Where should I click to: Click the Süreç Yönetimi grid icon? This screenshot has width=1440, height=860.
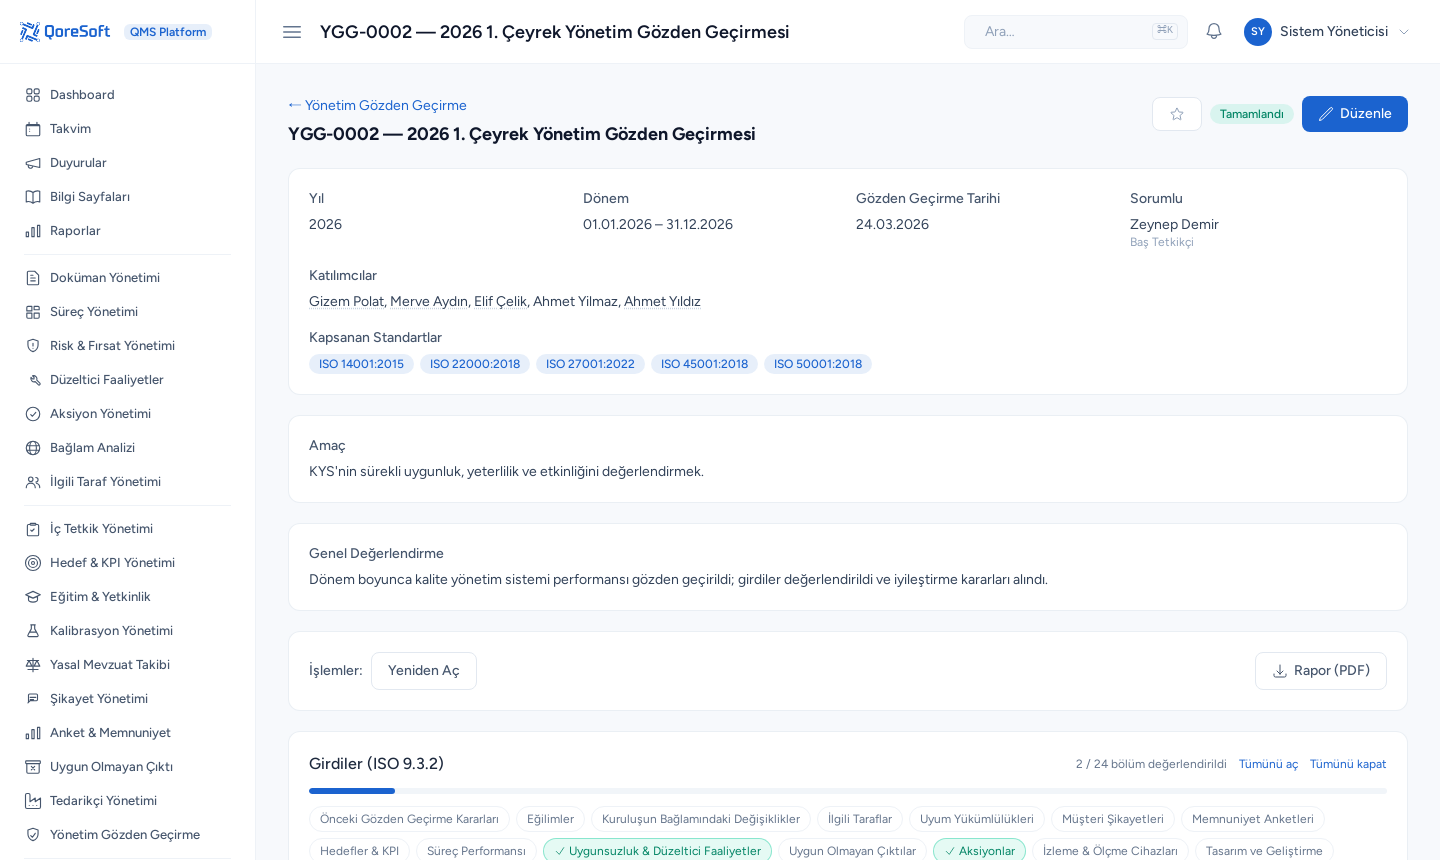(x=33, y=312)
